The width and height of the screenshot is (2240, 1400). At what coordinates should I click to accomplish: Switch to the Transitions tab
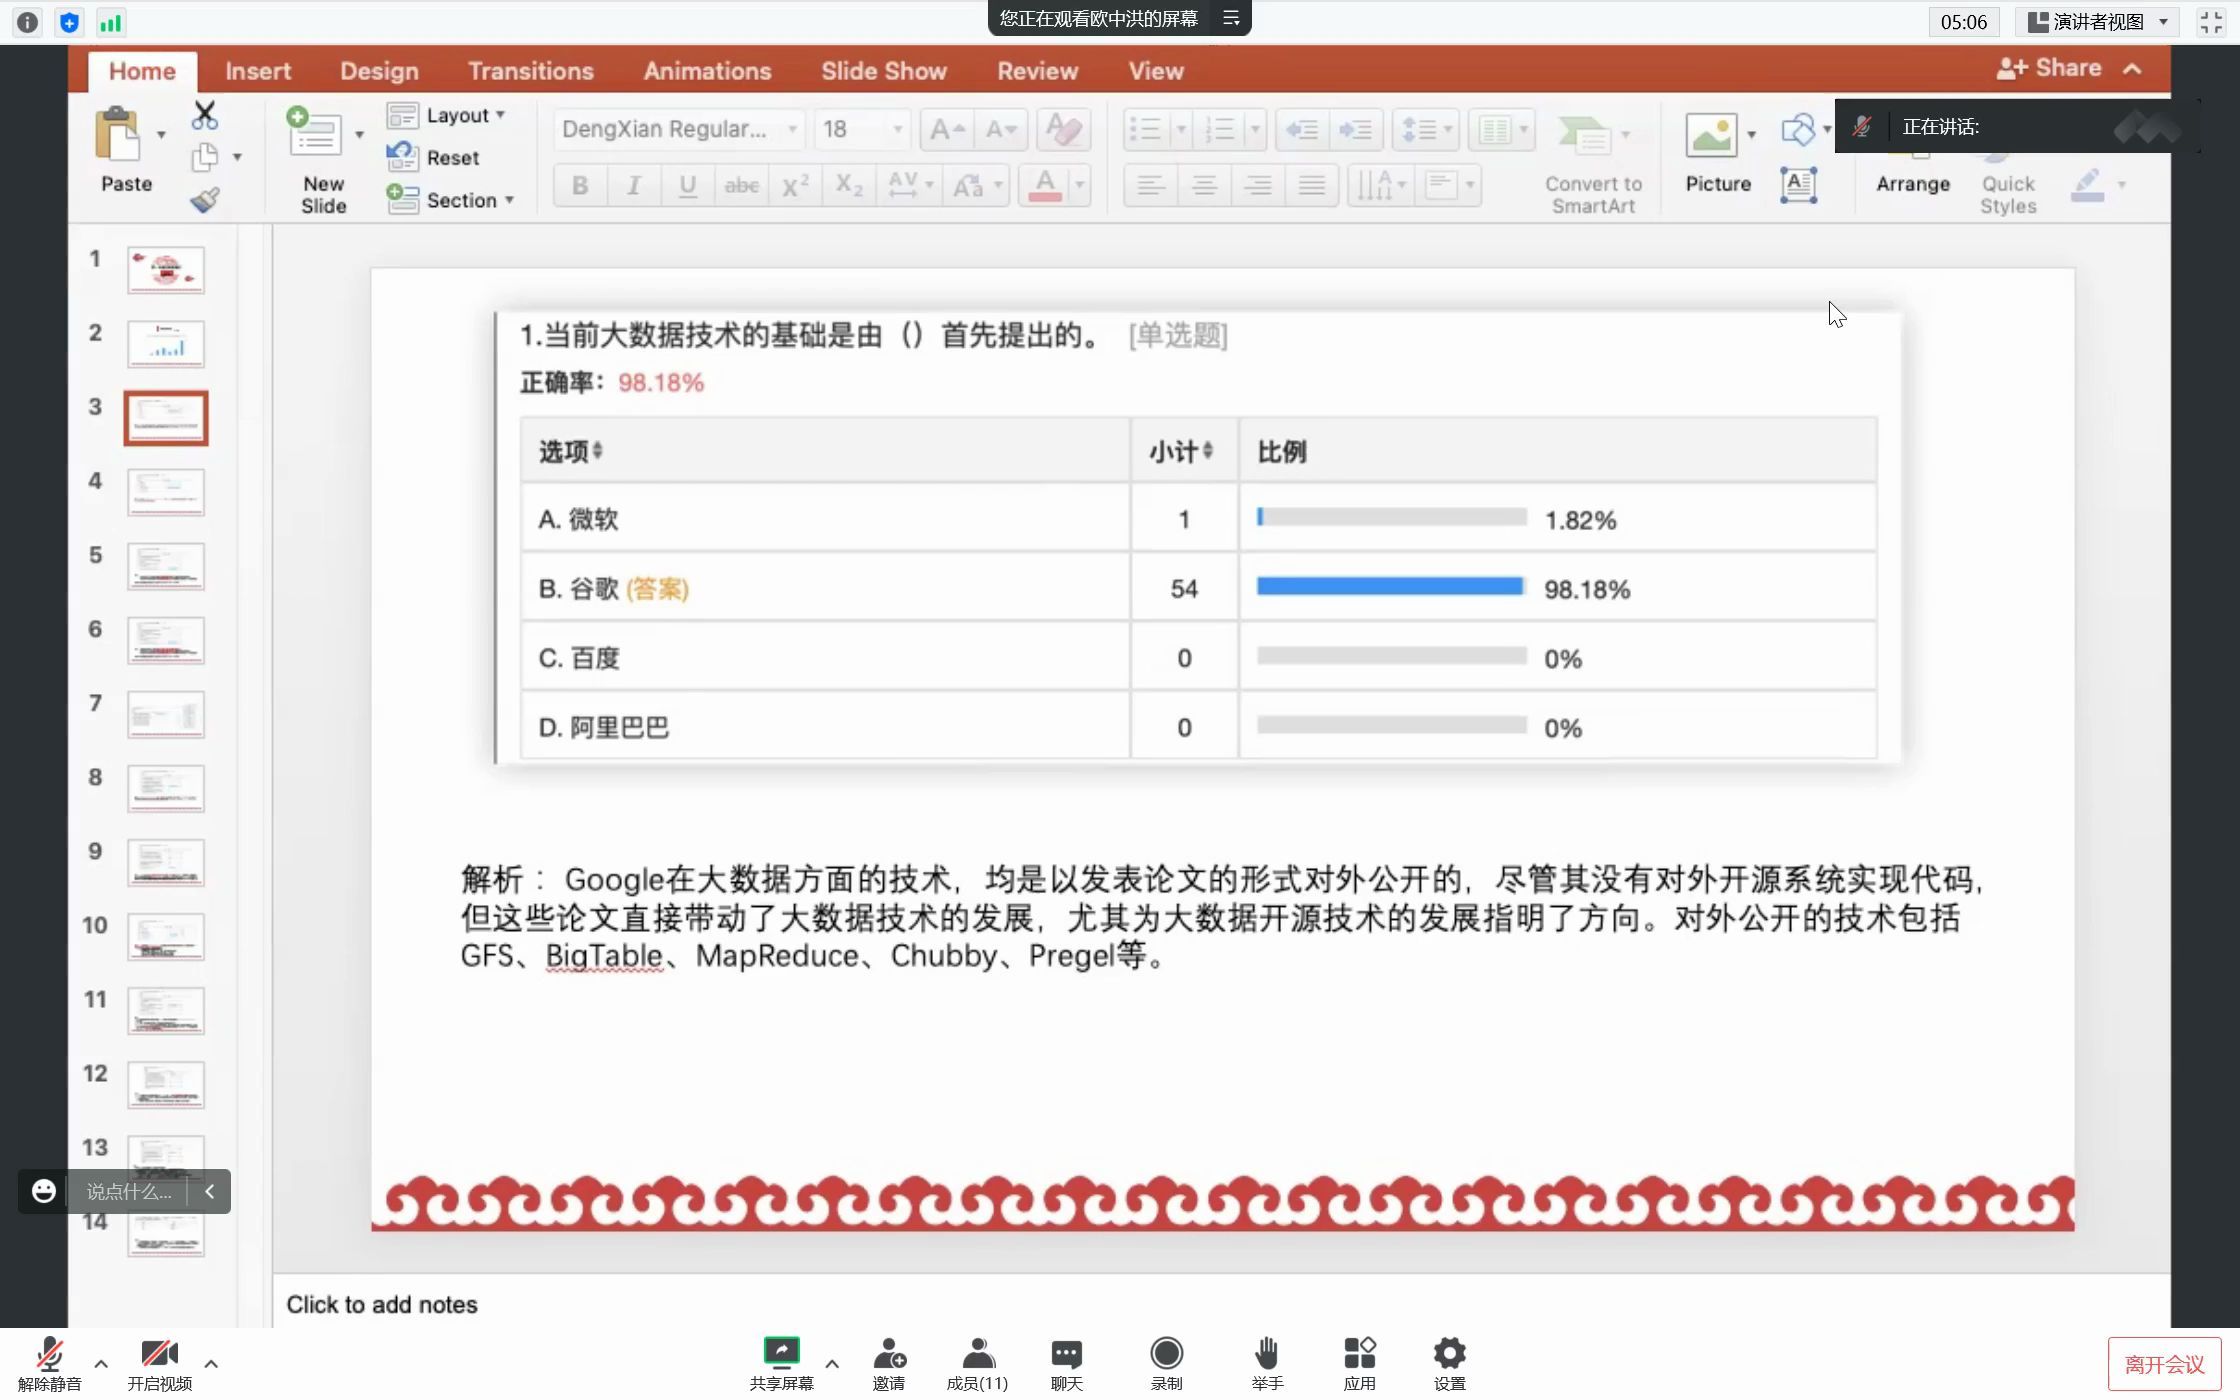[530, 71]
